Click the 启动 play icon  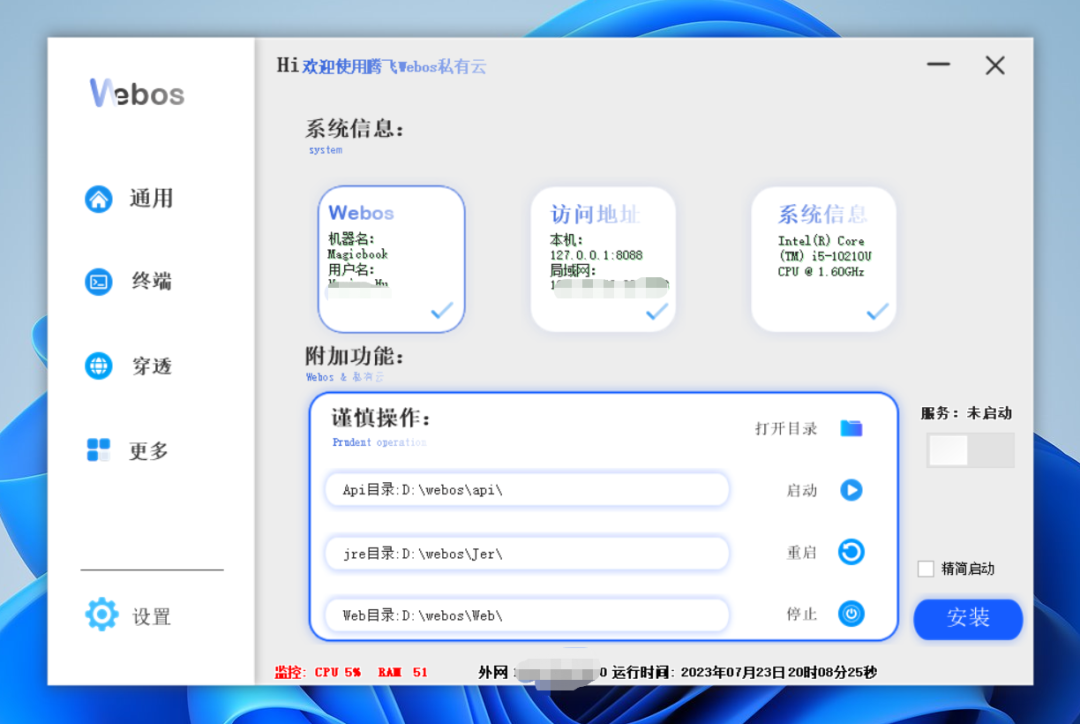[x=851, y=490]
